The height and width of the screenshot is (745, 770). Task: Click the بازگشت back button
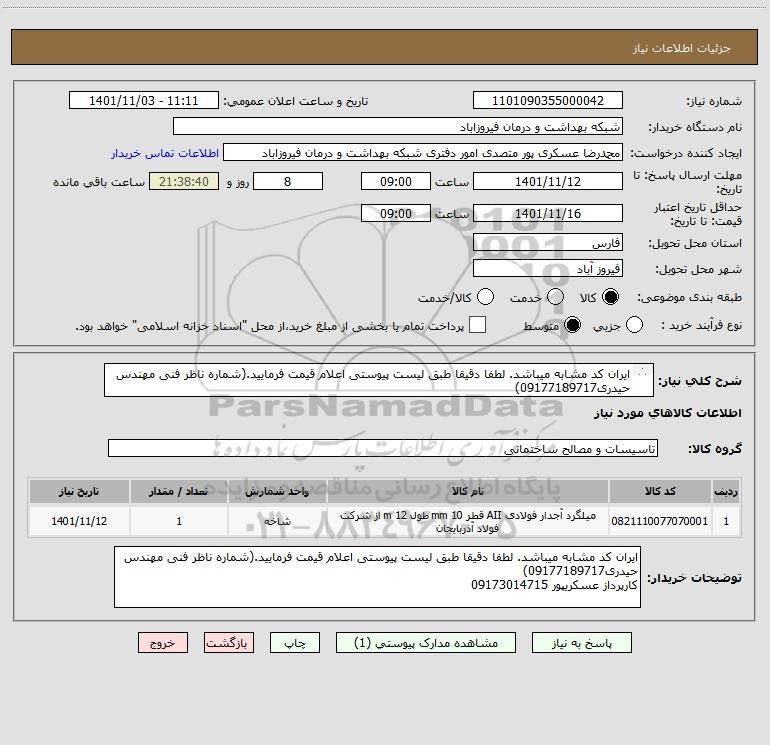[x=229, y=643]
